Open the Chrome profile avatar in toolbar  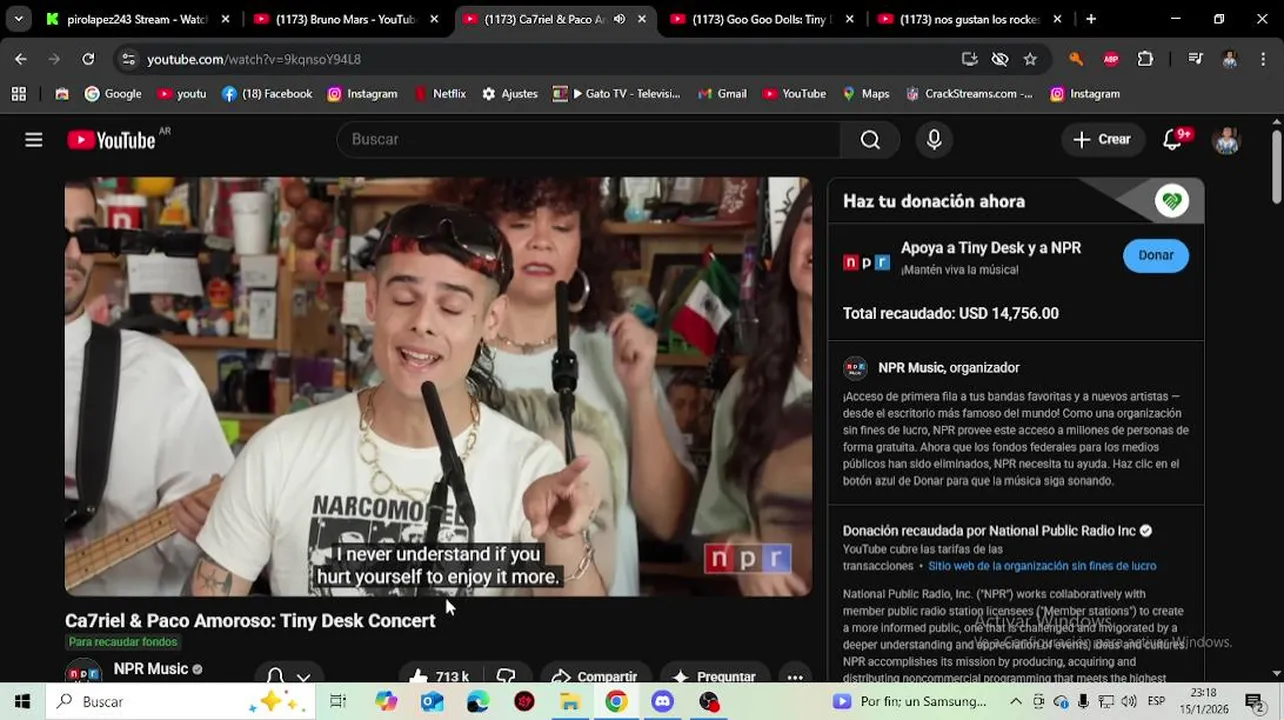[x=1230, y=59]
